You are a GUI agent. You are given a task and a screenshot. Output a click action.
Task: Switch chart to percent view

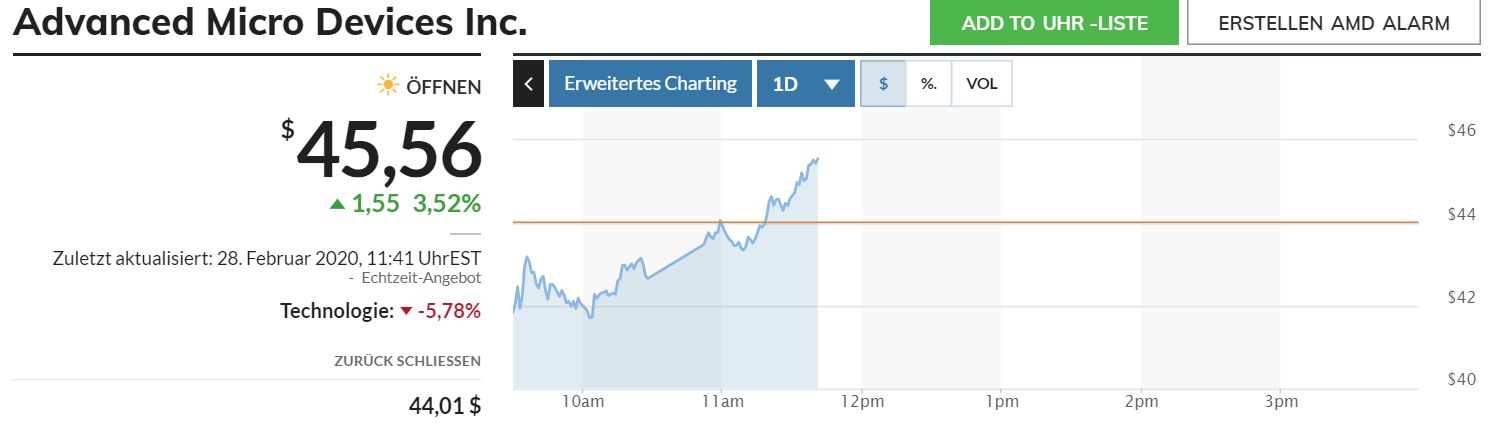929,84
